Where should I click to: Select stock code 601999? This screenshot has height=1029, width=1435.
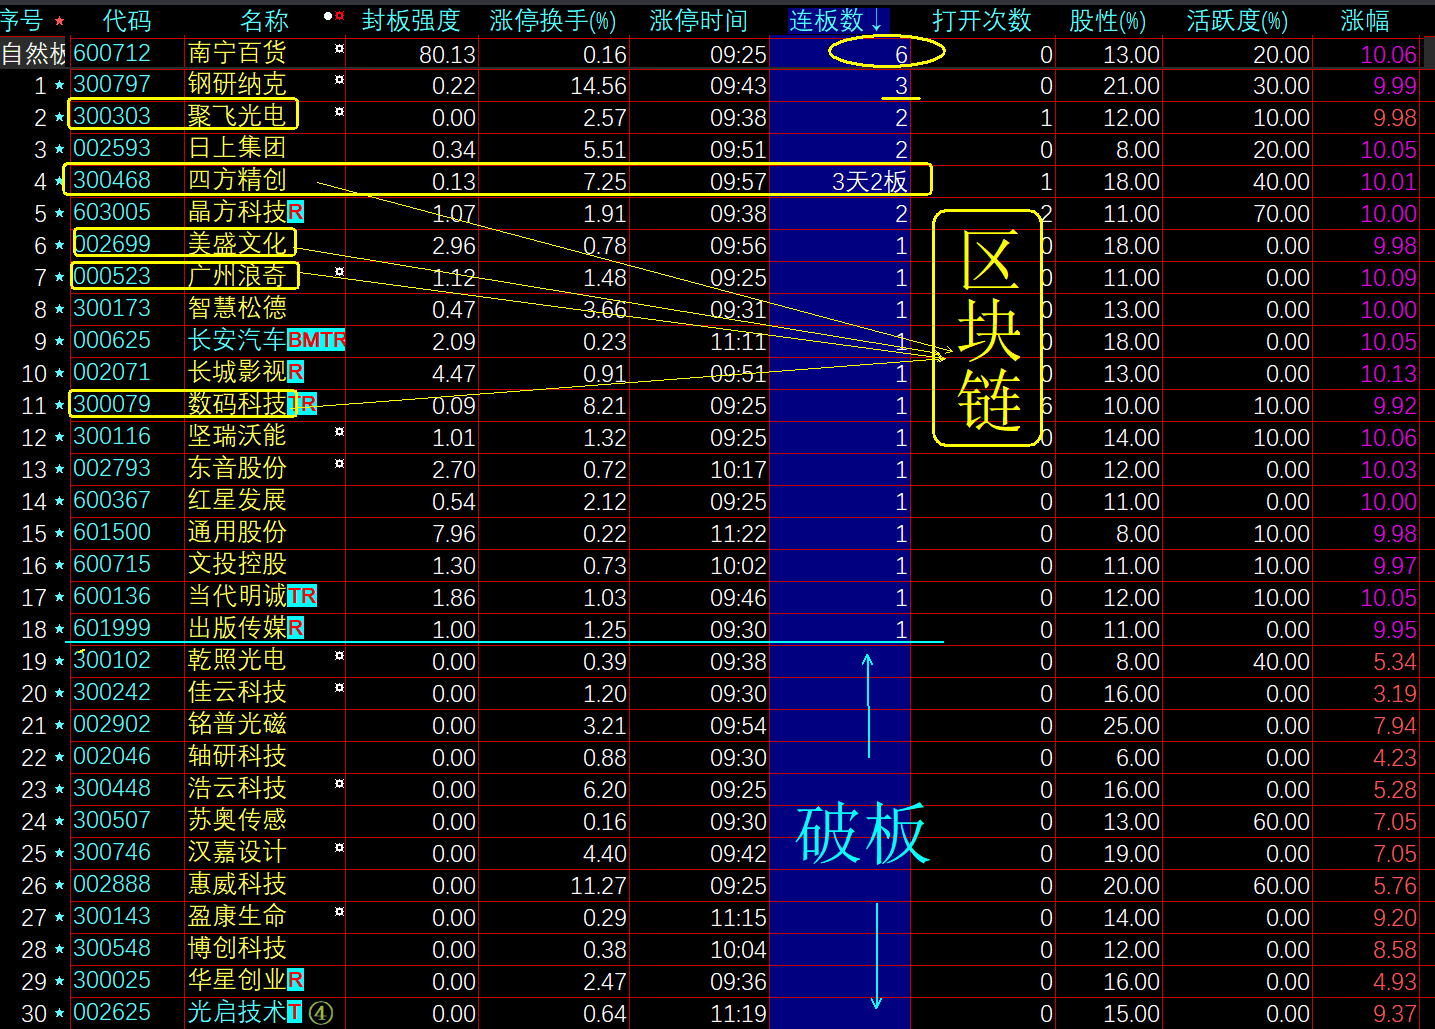(x=112, y=628)
